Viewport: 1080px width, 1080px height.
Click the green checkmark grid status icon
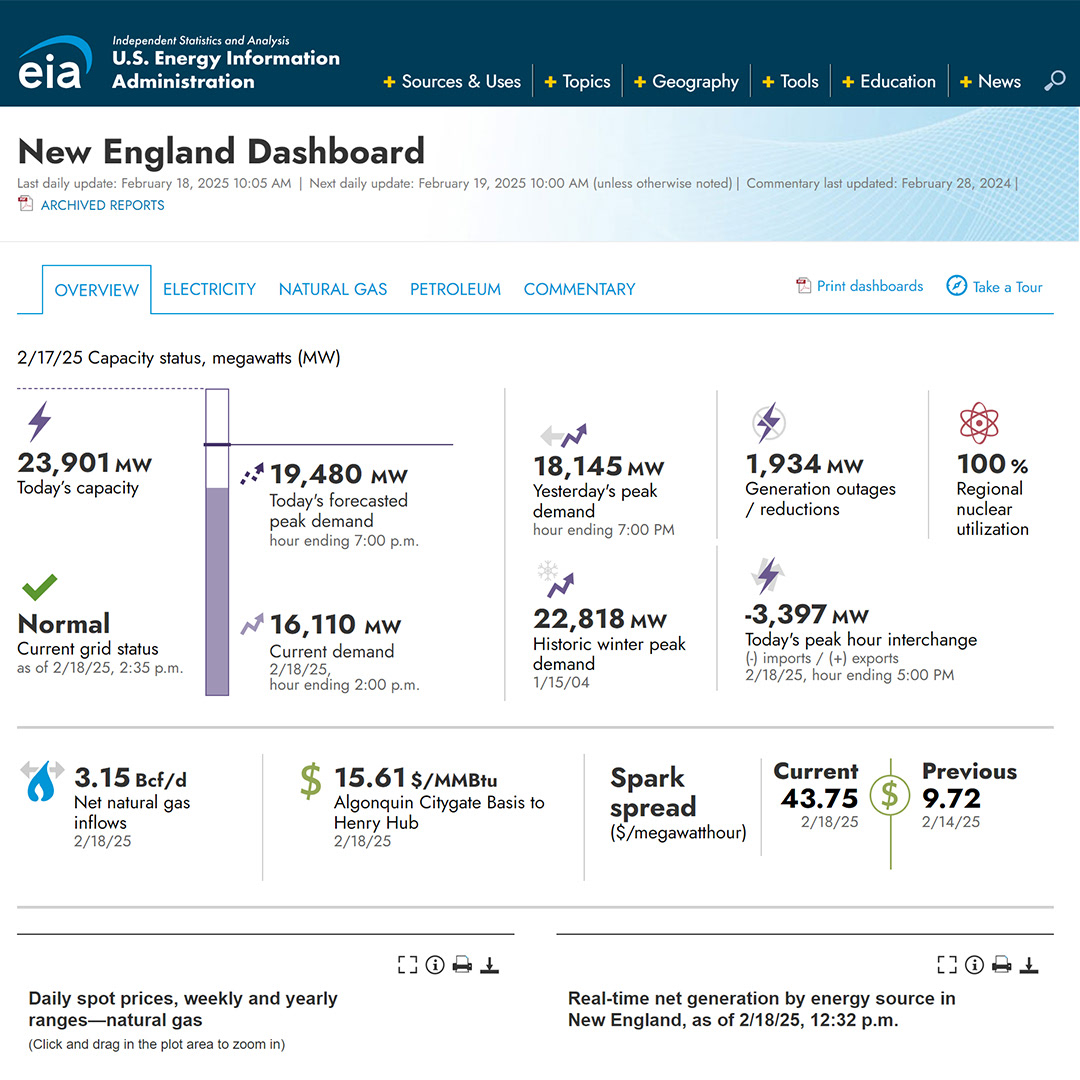pyautogui.click(x=39, y=587)
